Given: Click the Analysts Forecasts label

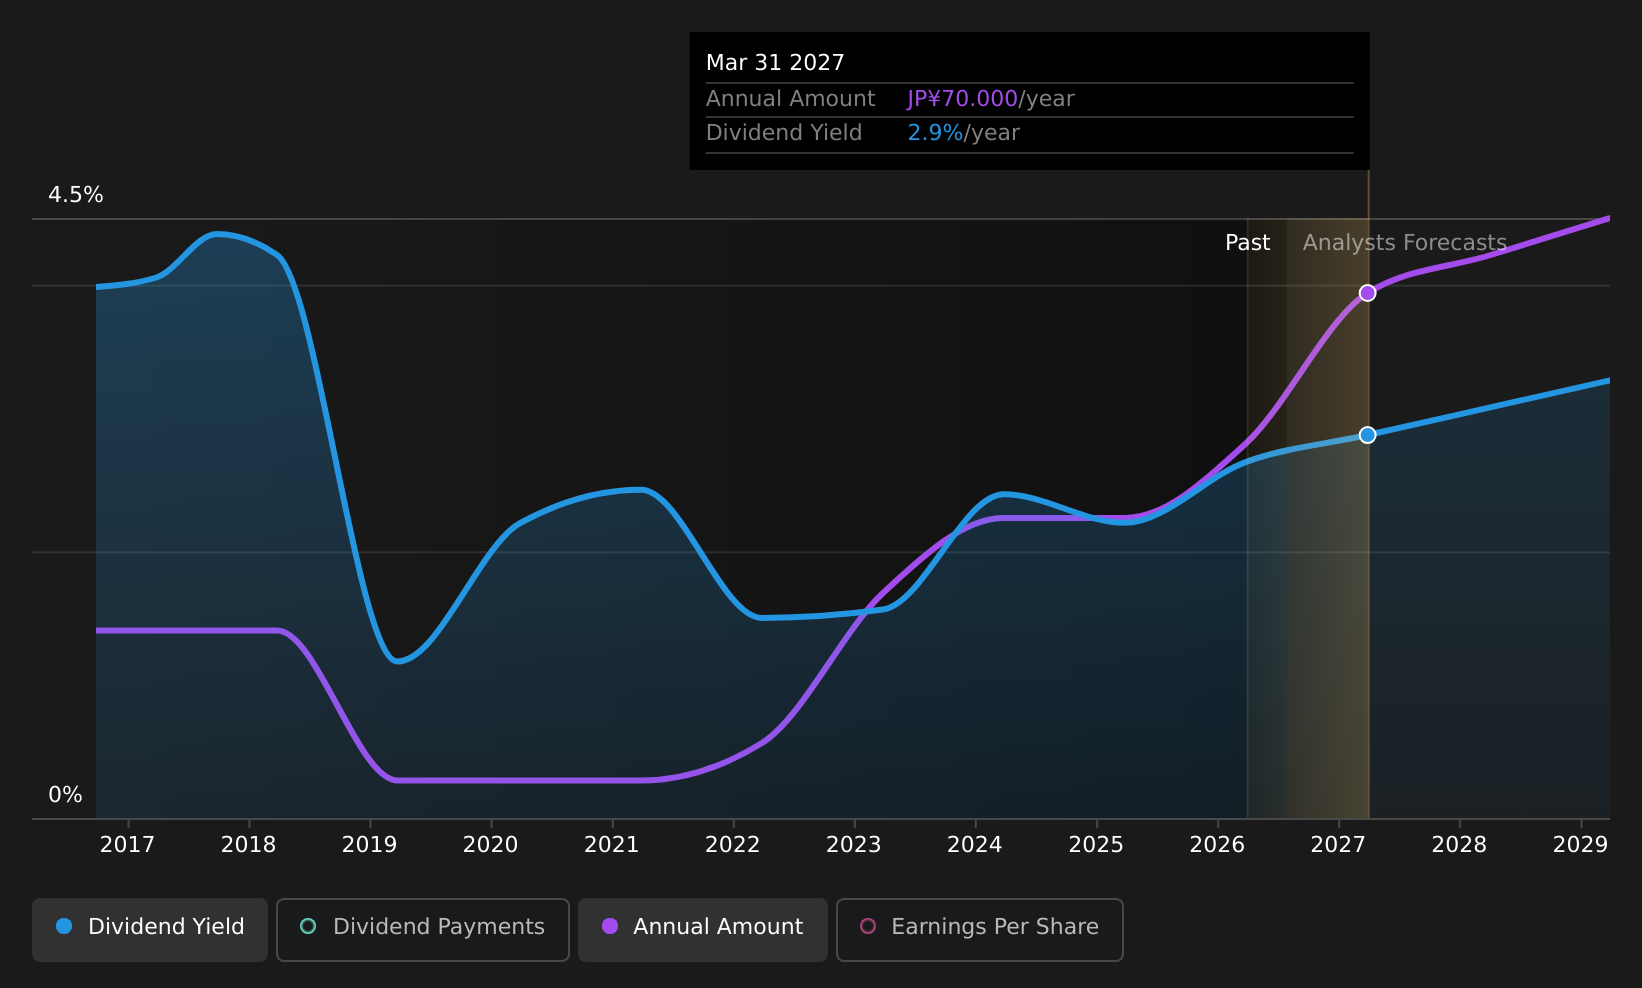Looking at the screenshot, I should (1404, 243).
